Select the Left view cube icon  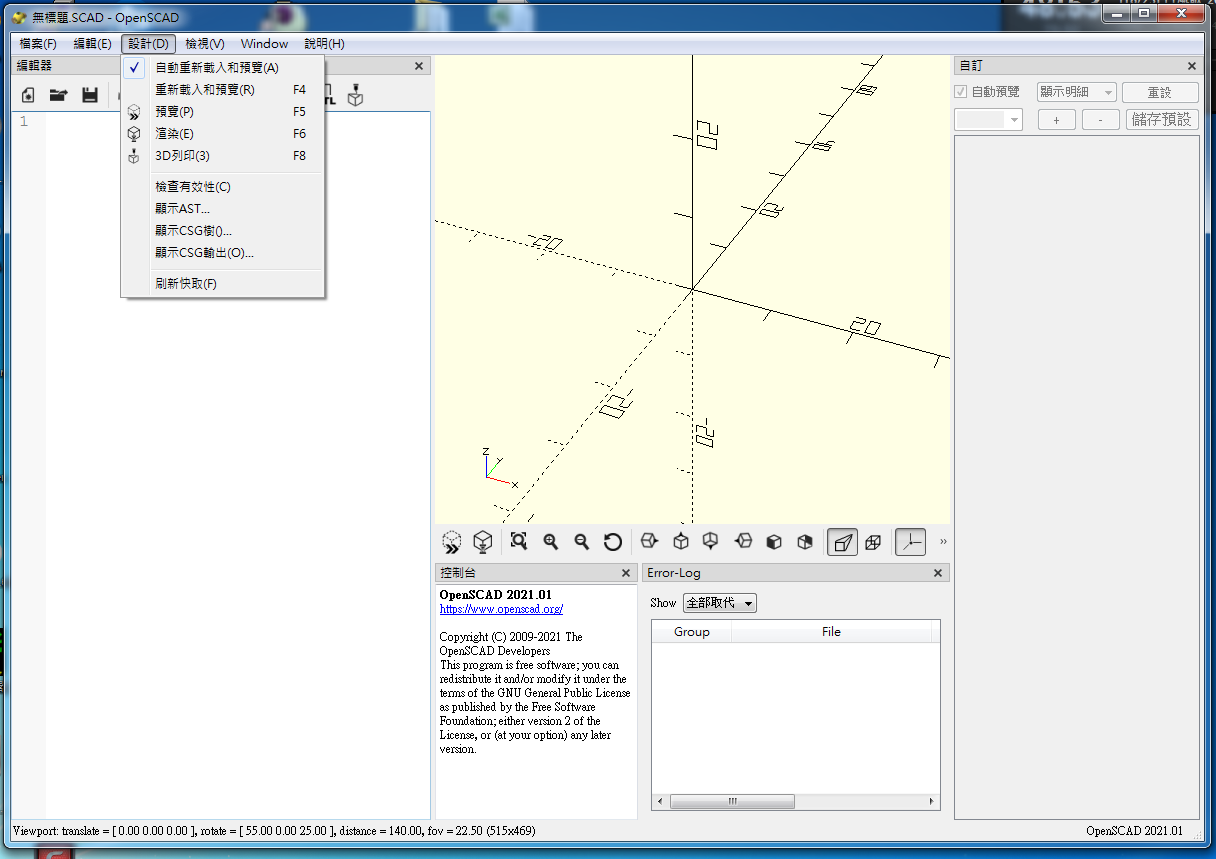[x=743, y=541]
